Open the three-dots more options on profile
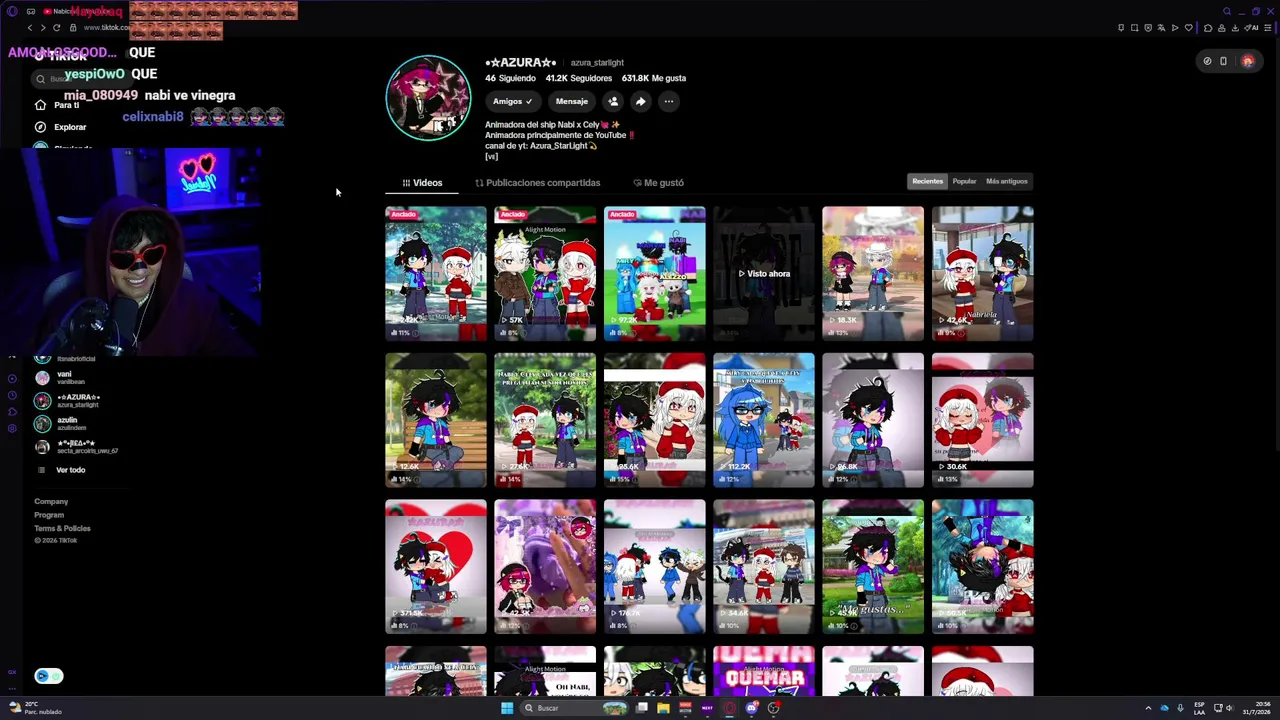This screenshot has height=720, width=1280. point(669,101)
